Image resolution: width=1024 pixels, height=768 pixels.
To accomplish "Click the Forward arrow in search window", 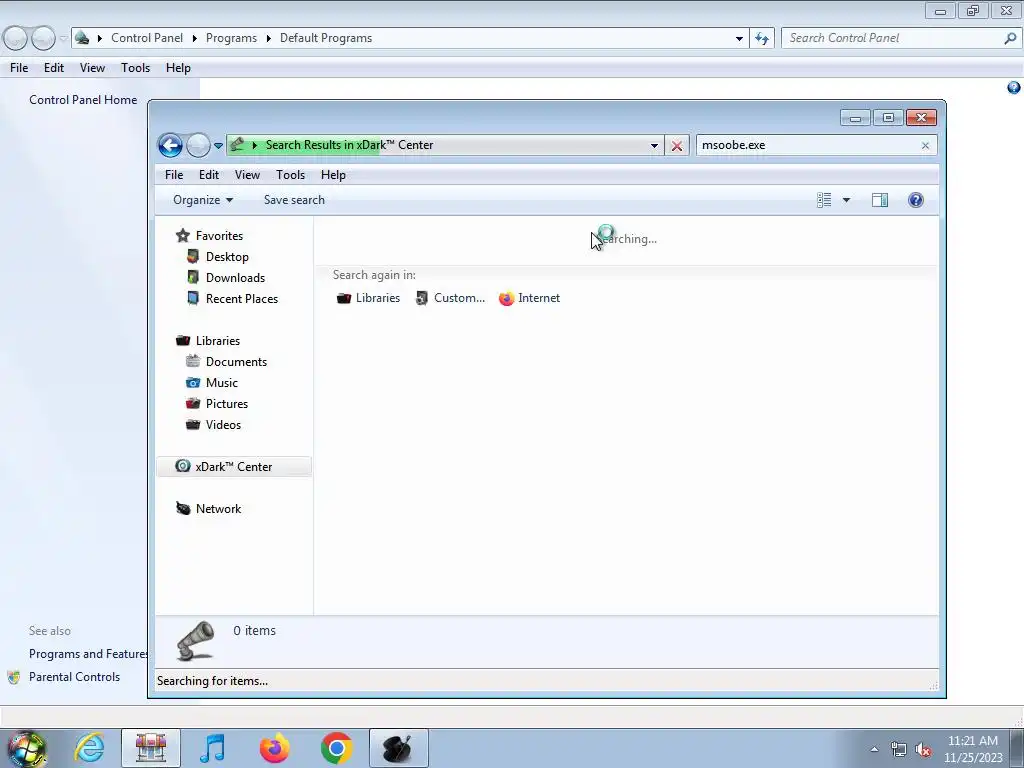I will coord(198,145).
